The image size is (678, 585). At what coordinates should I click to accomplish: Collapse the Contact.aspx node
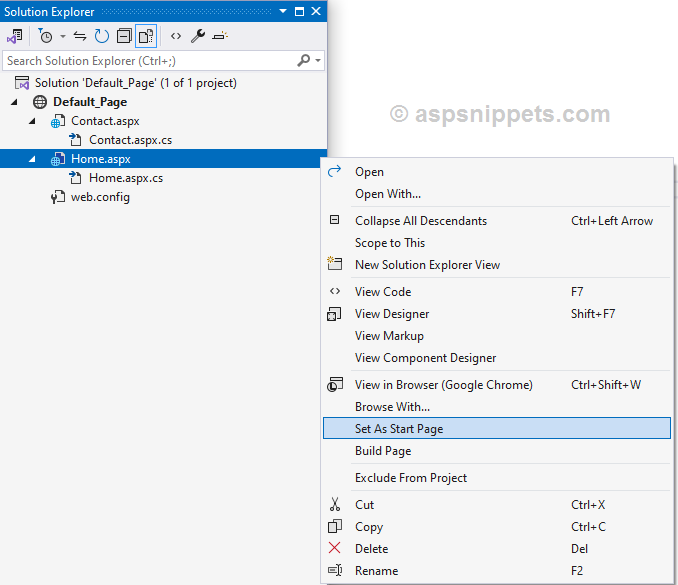tap(32, 121)
